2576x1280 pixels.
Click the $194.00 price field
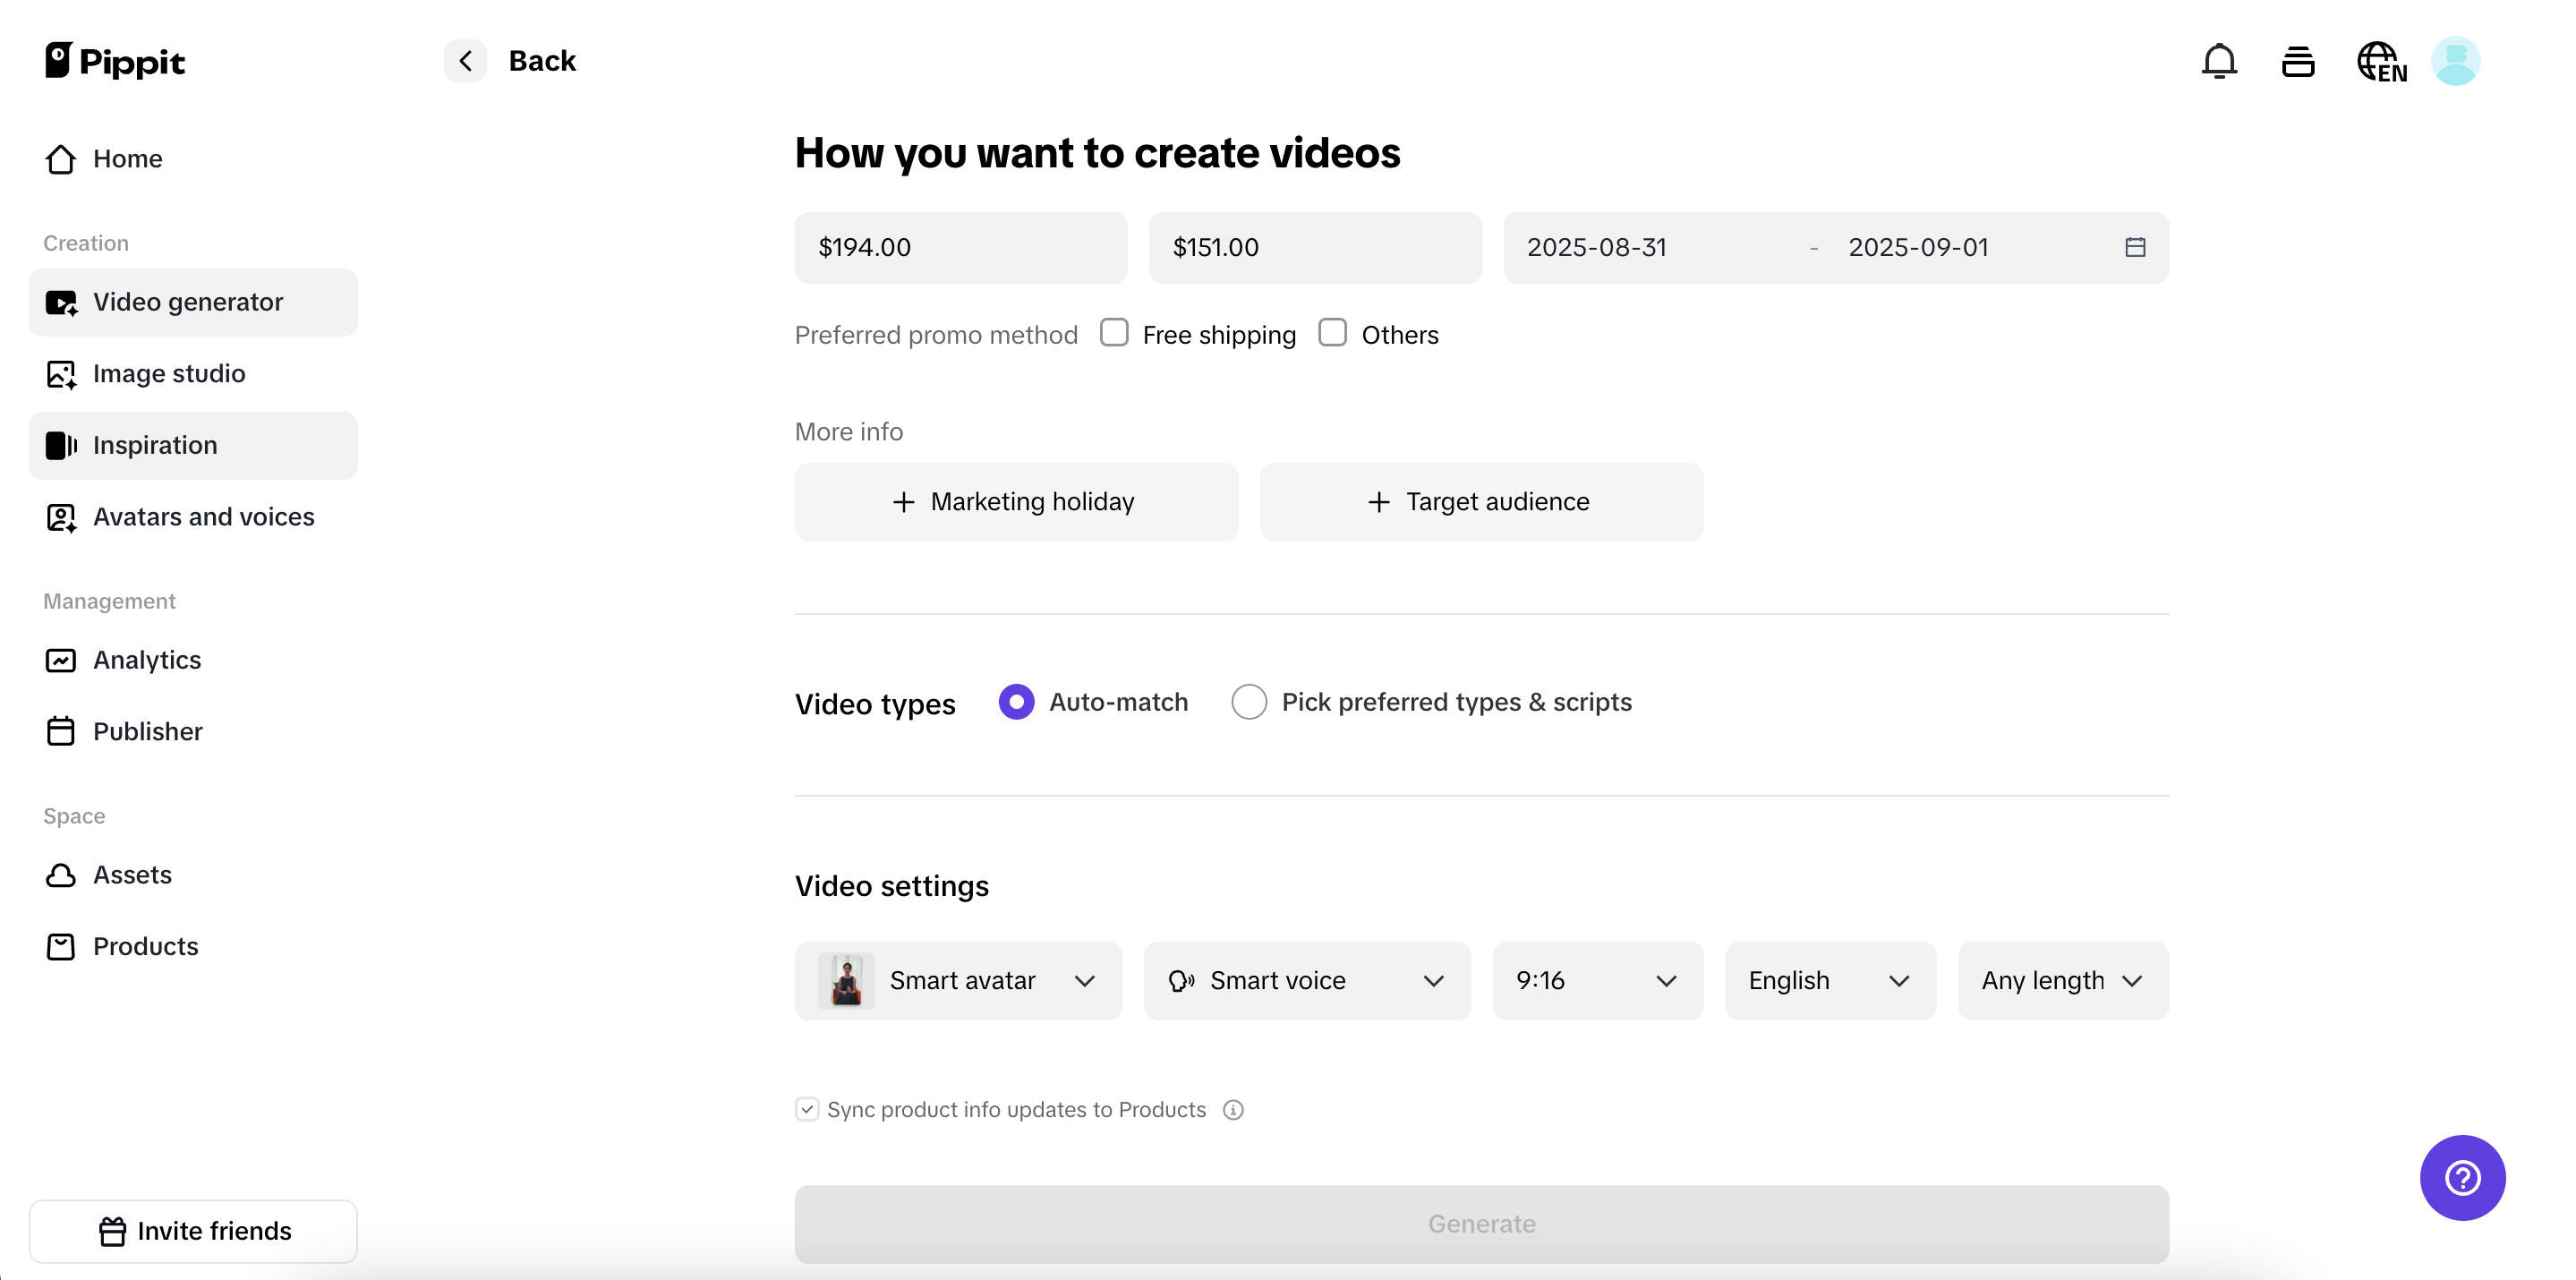pos(960,247)
